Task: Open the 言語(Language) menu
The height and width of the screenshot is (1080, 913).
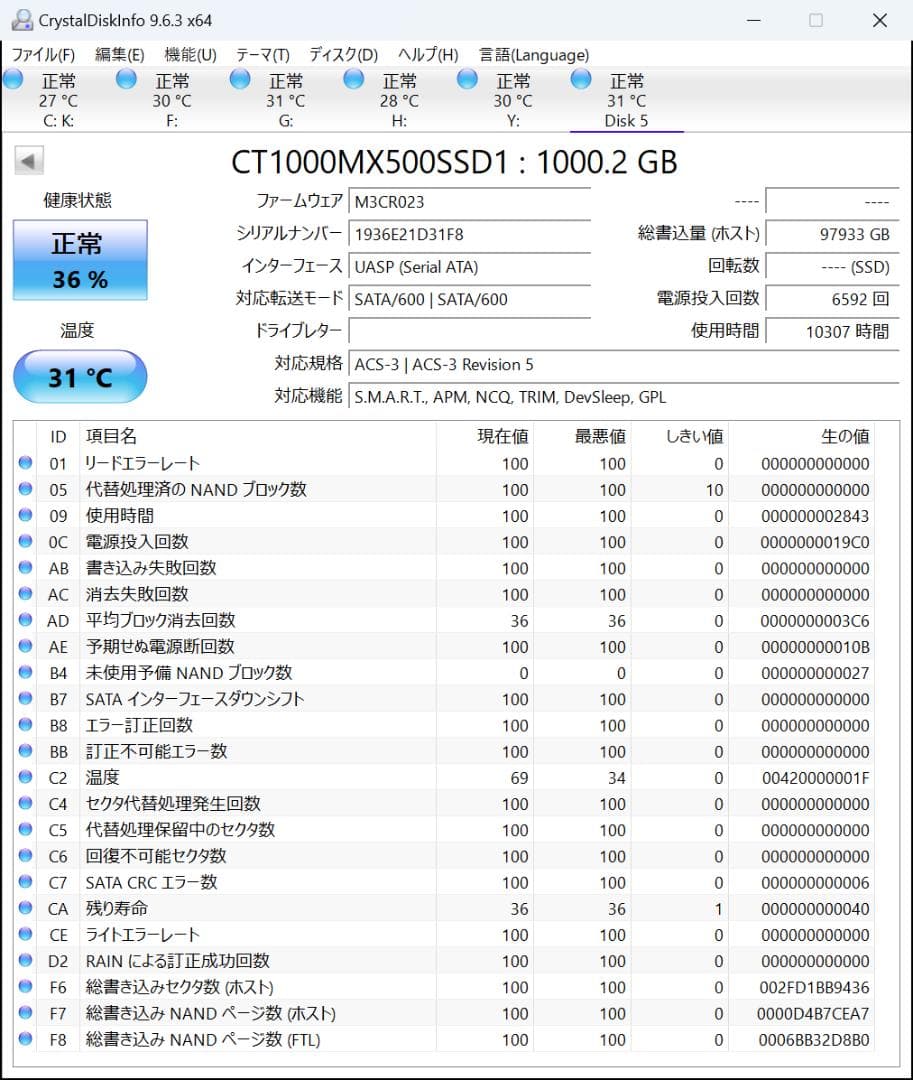Action: (534, 54)
